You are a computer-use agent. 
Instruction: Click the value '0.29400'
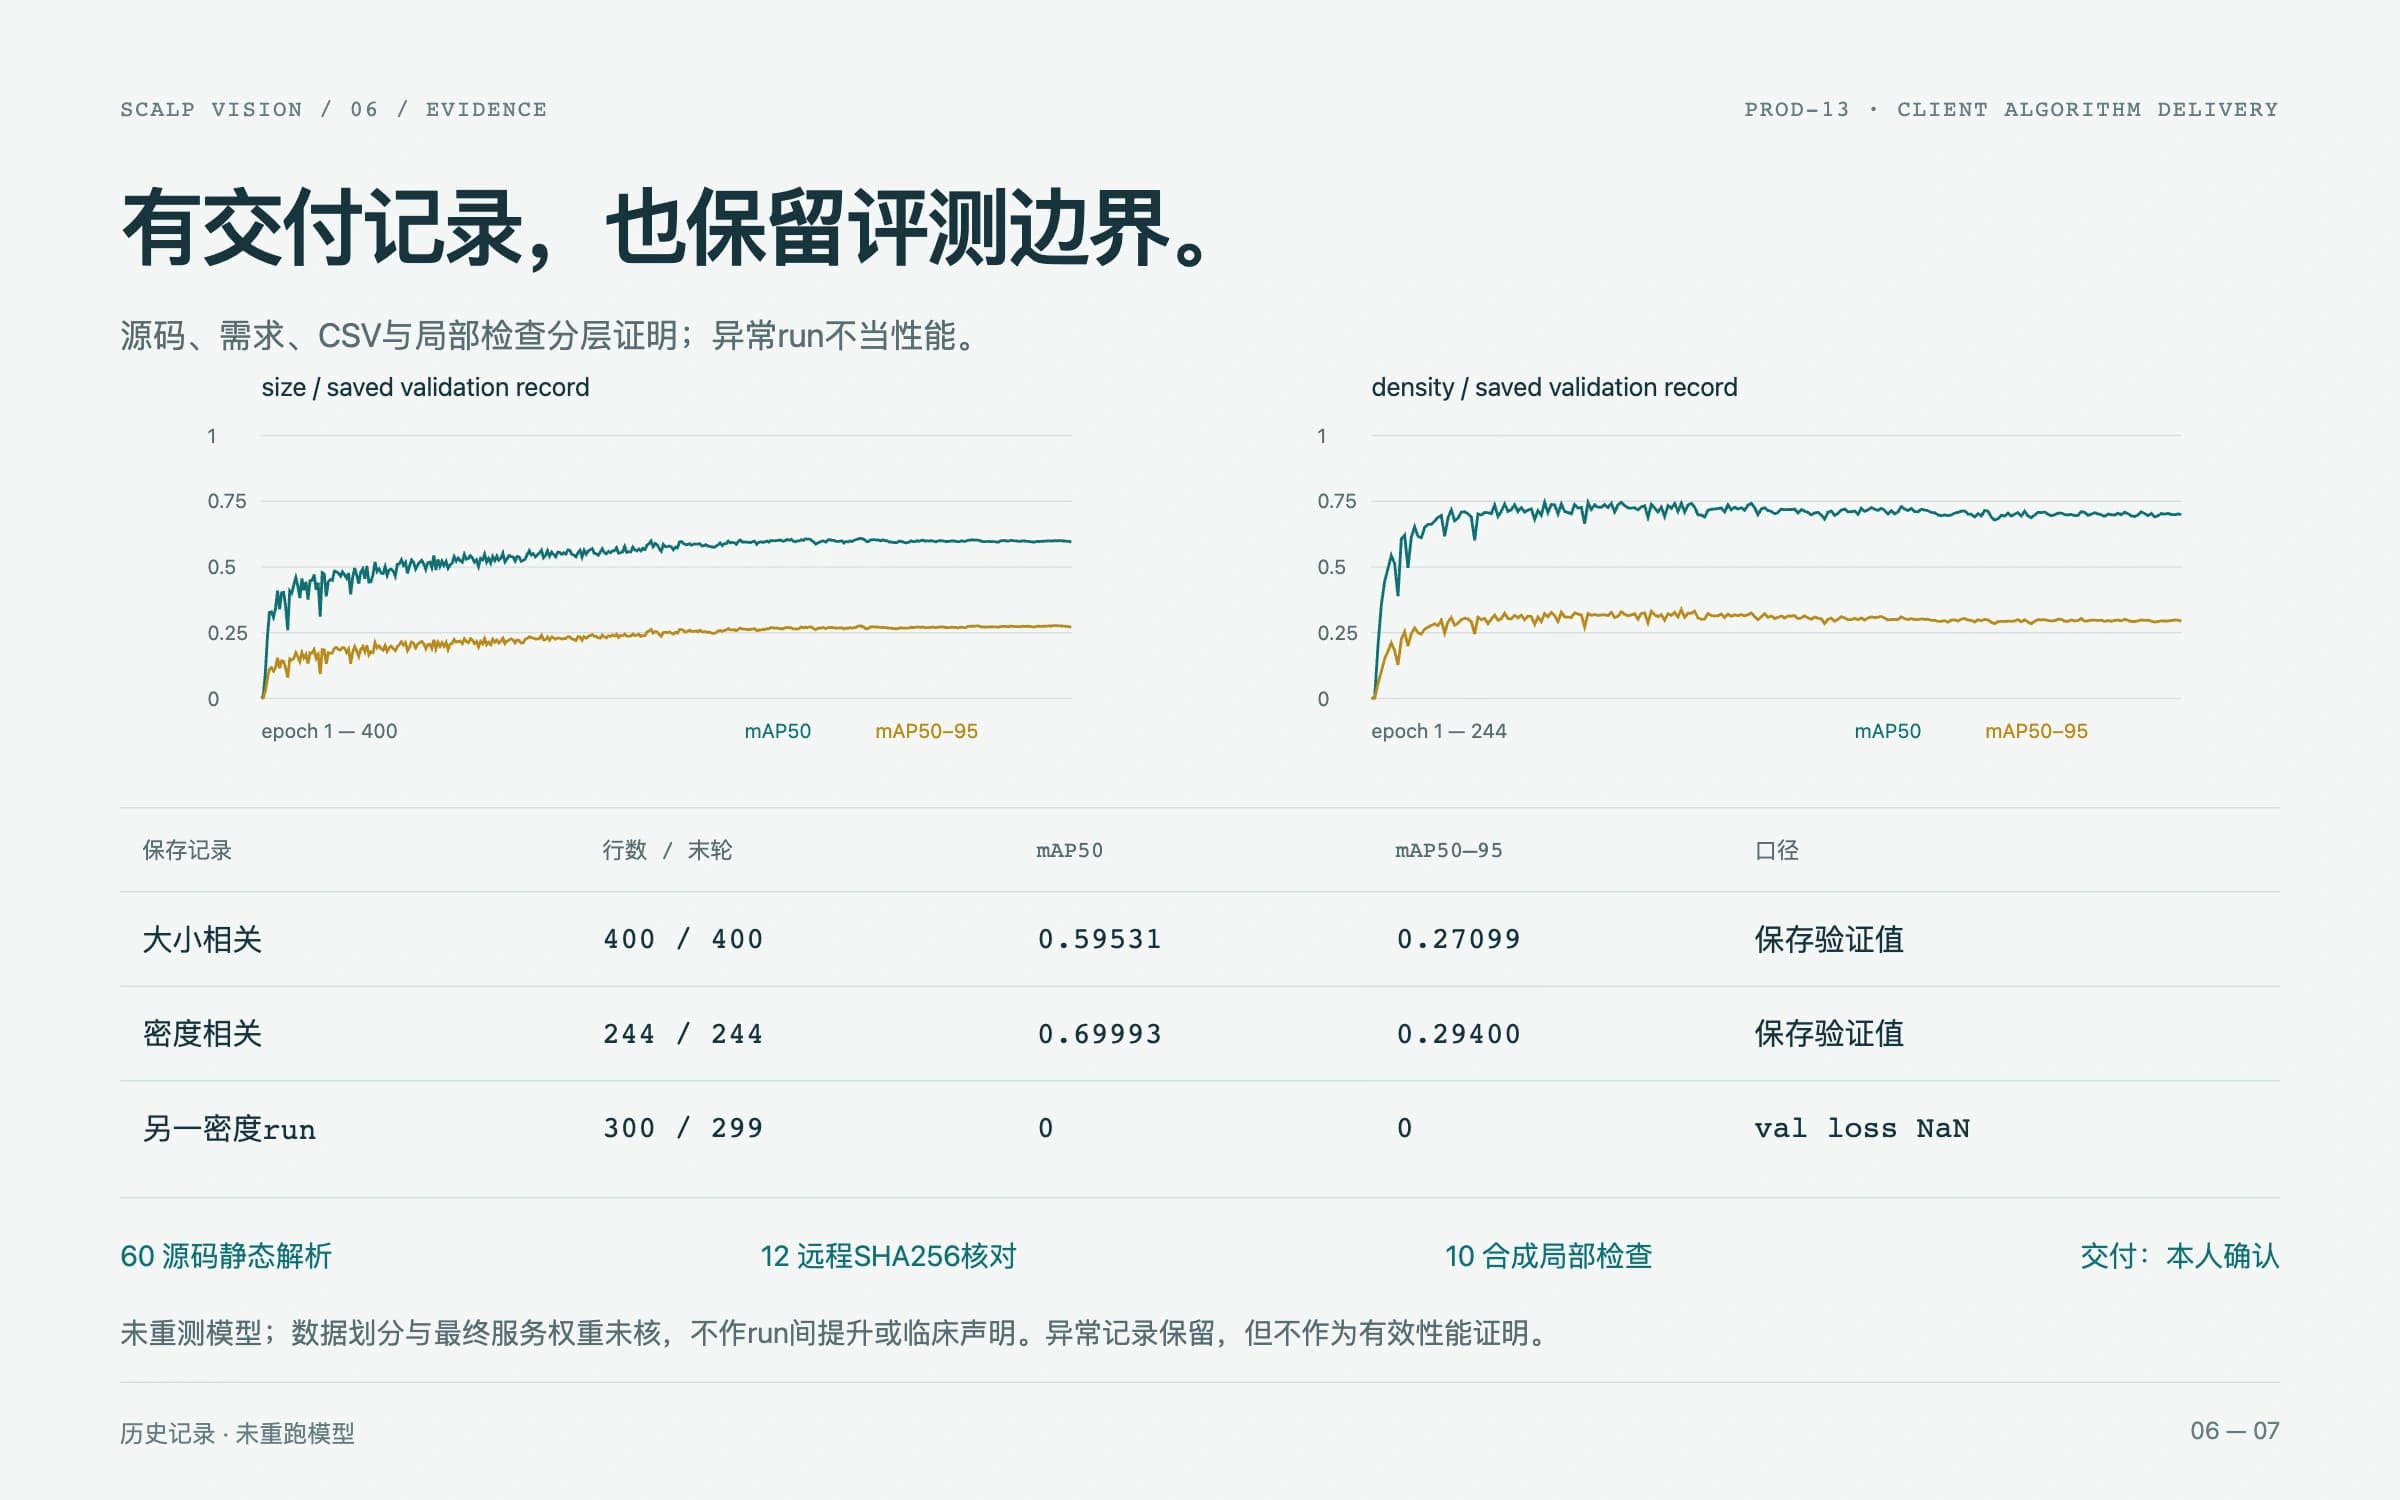pyautogui.click(x=1458, y=1033)
